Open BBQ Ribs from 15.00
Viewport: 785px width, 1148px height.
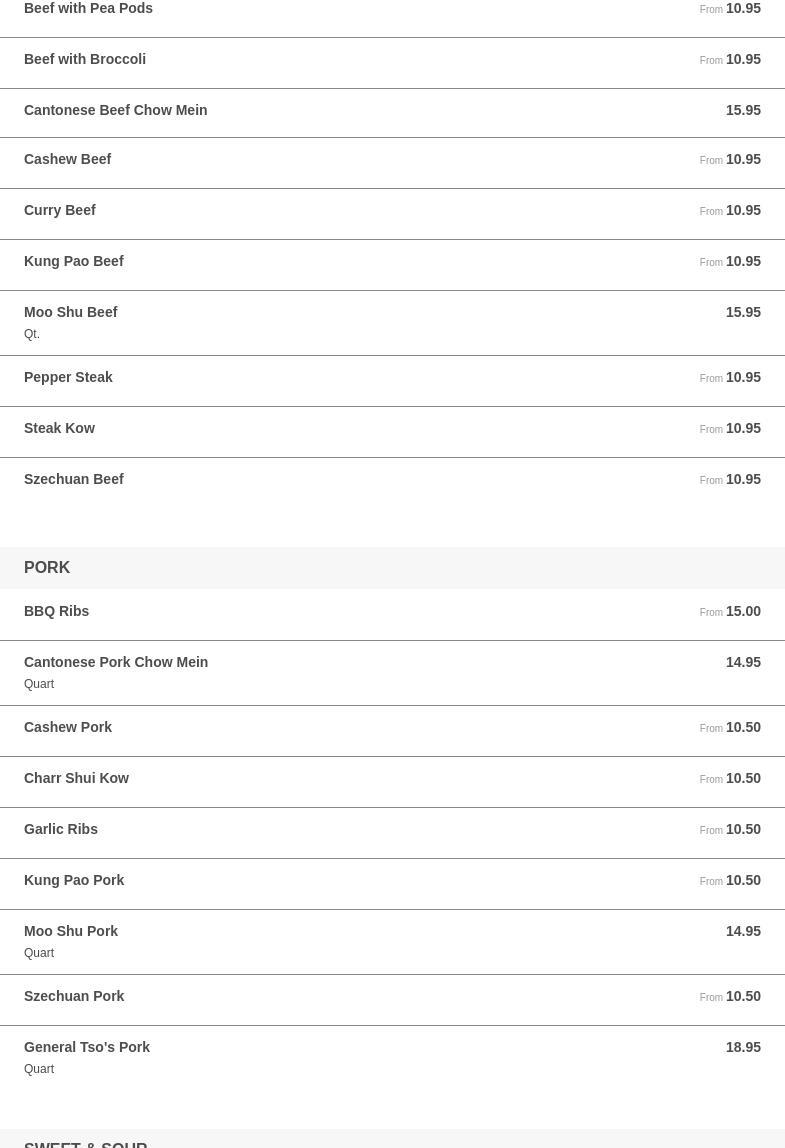pos(392,615)
